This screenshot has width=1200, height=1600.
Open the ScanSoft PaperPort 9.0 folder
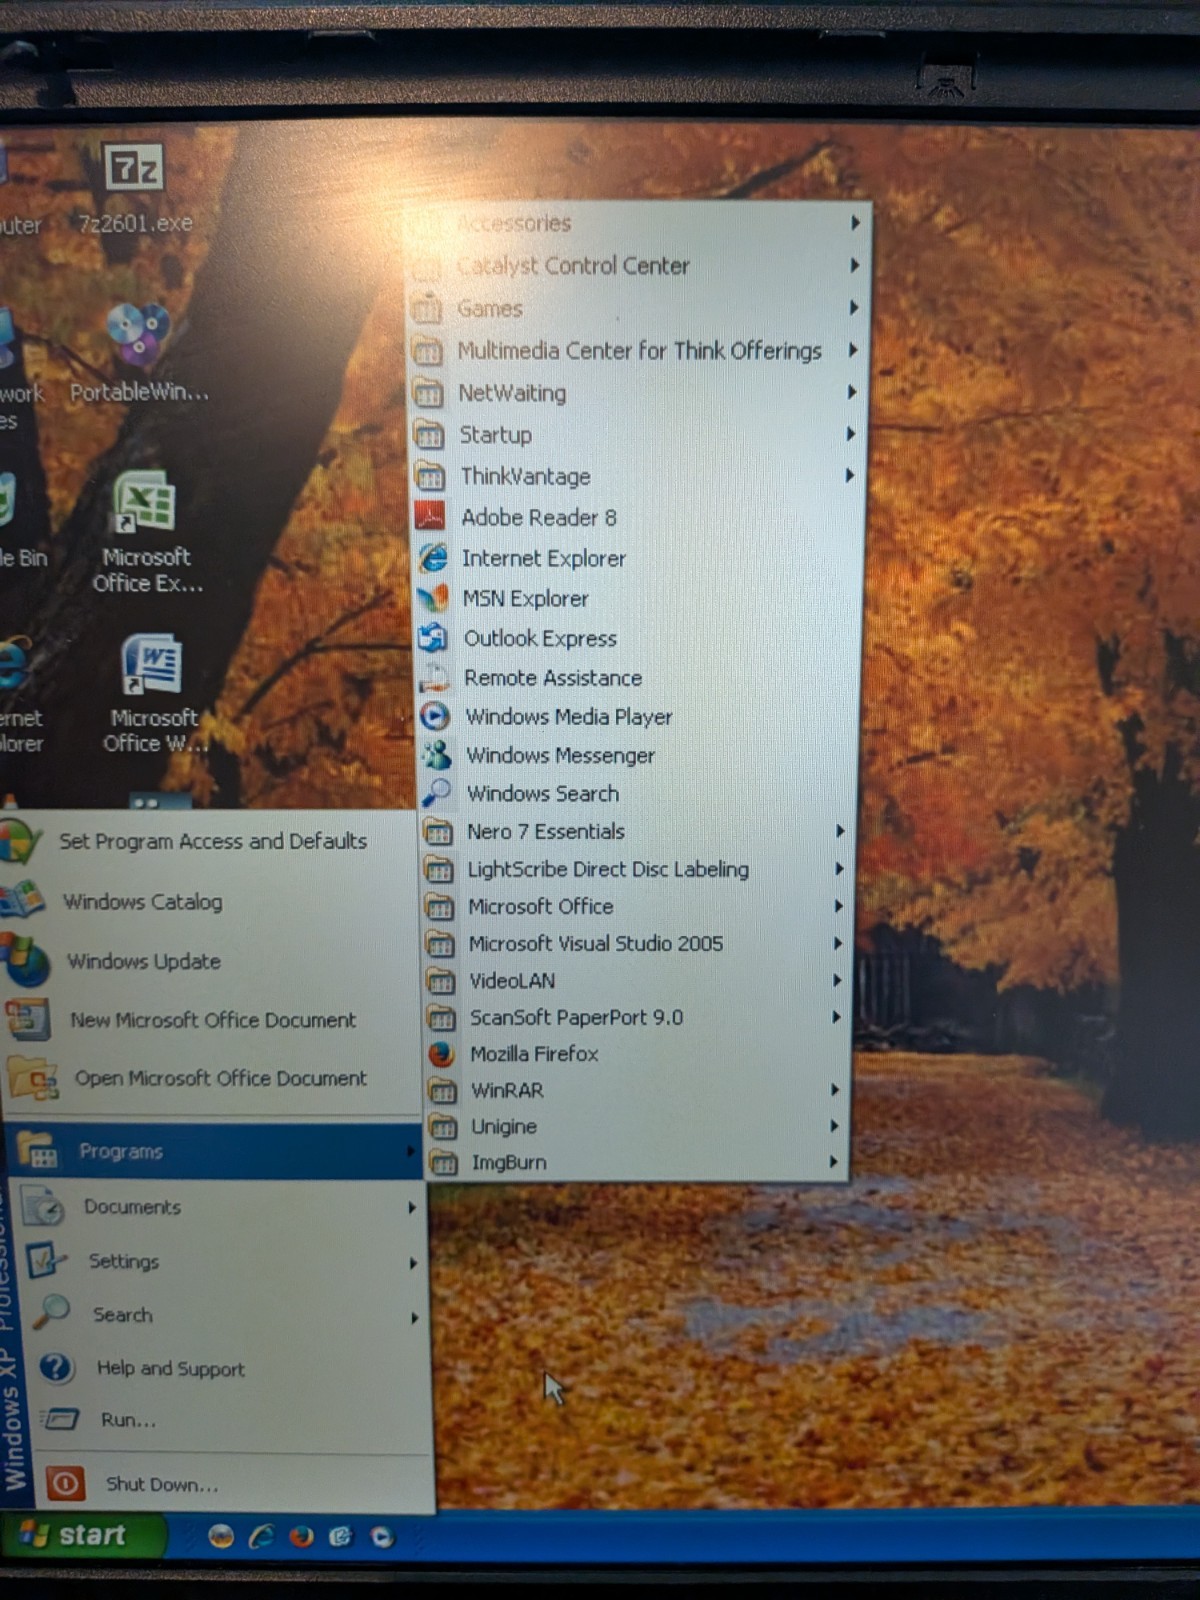coord(635,1018)
